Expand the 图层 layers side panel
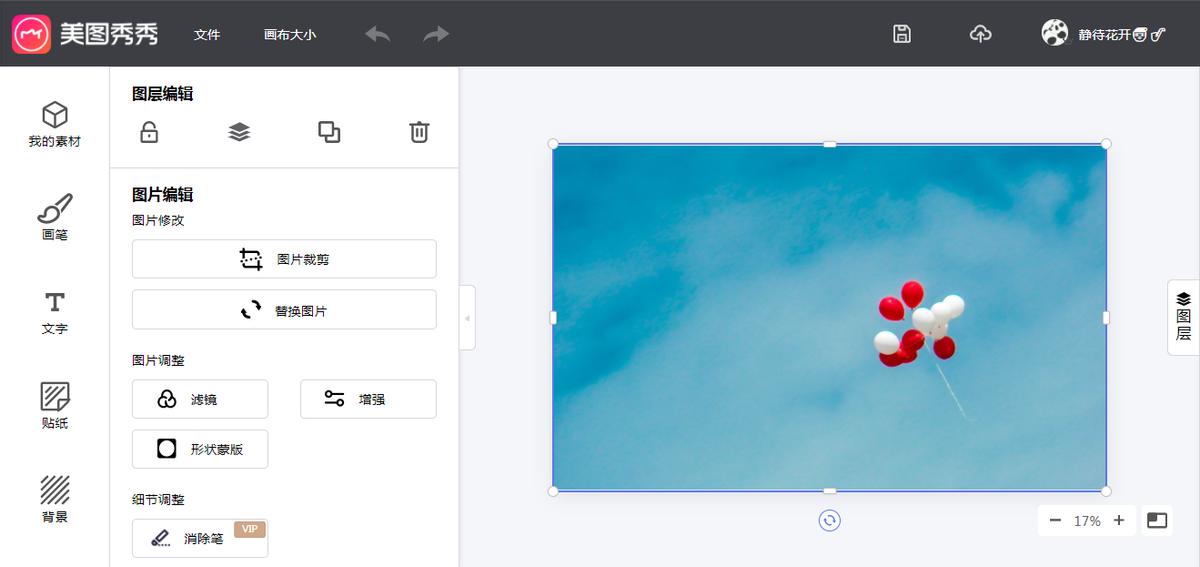Viewport: 1200px width, 567px height. coord(1183,317)
